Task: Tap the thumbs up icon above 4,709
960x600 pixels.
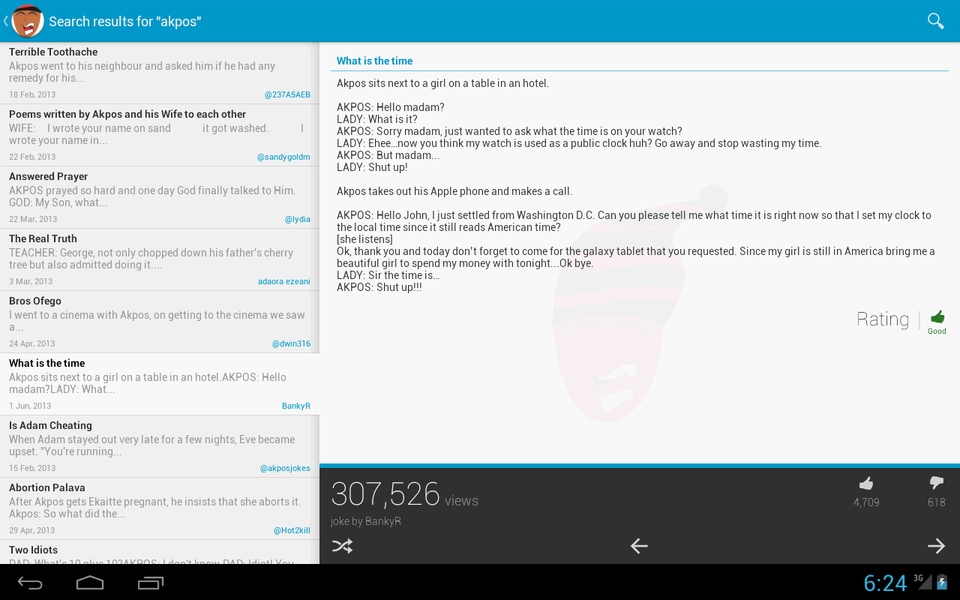Action: [x=866, y=484]
